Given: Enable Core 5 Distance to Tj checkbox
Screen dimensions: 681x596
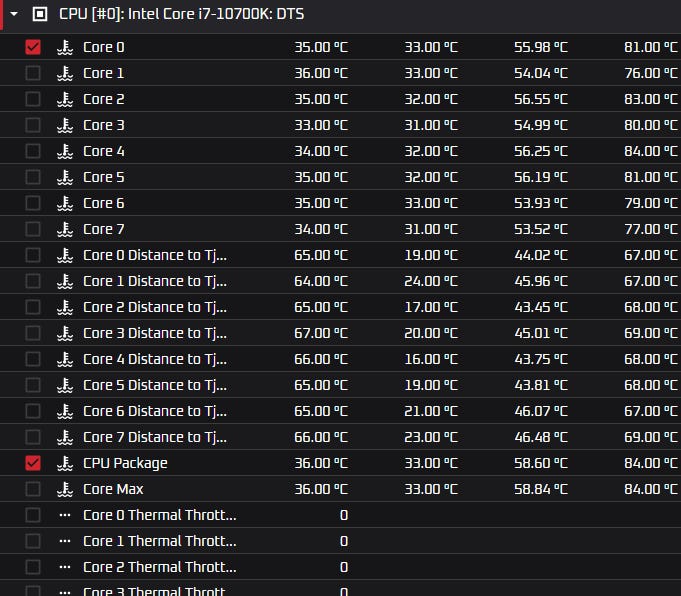Looking at the screenshot, I should click(x=33, y=385).
